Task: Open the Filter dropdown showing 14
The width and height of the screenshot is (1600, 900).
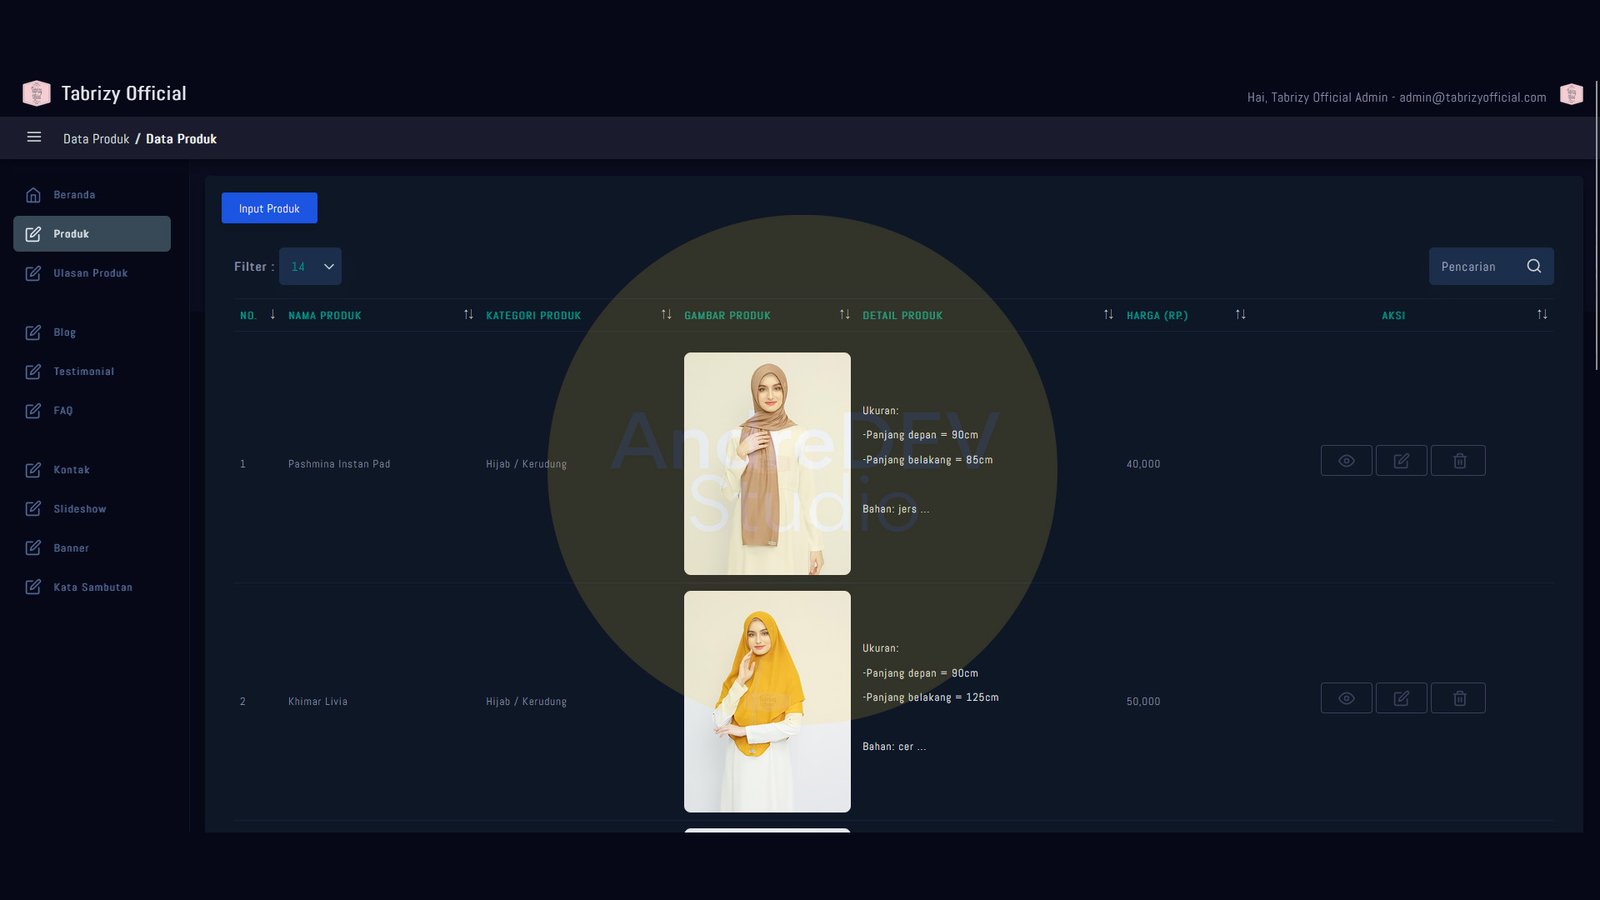Action: pos(310,267)
